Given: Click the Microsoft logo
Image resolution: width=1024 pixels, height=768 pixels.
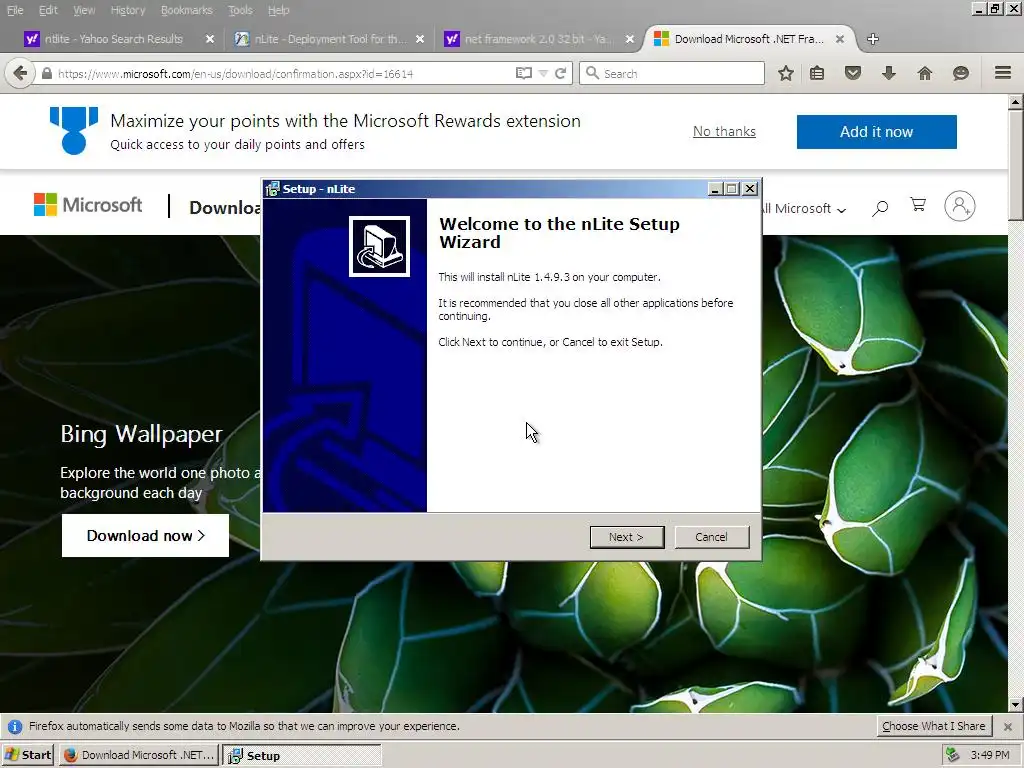Looking at the screenshot, I should point(88,205).
